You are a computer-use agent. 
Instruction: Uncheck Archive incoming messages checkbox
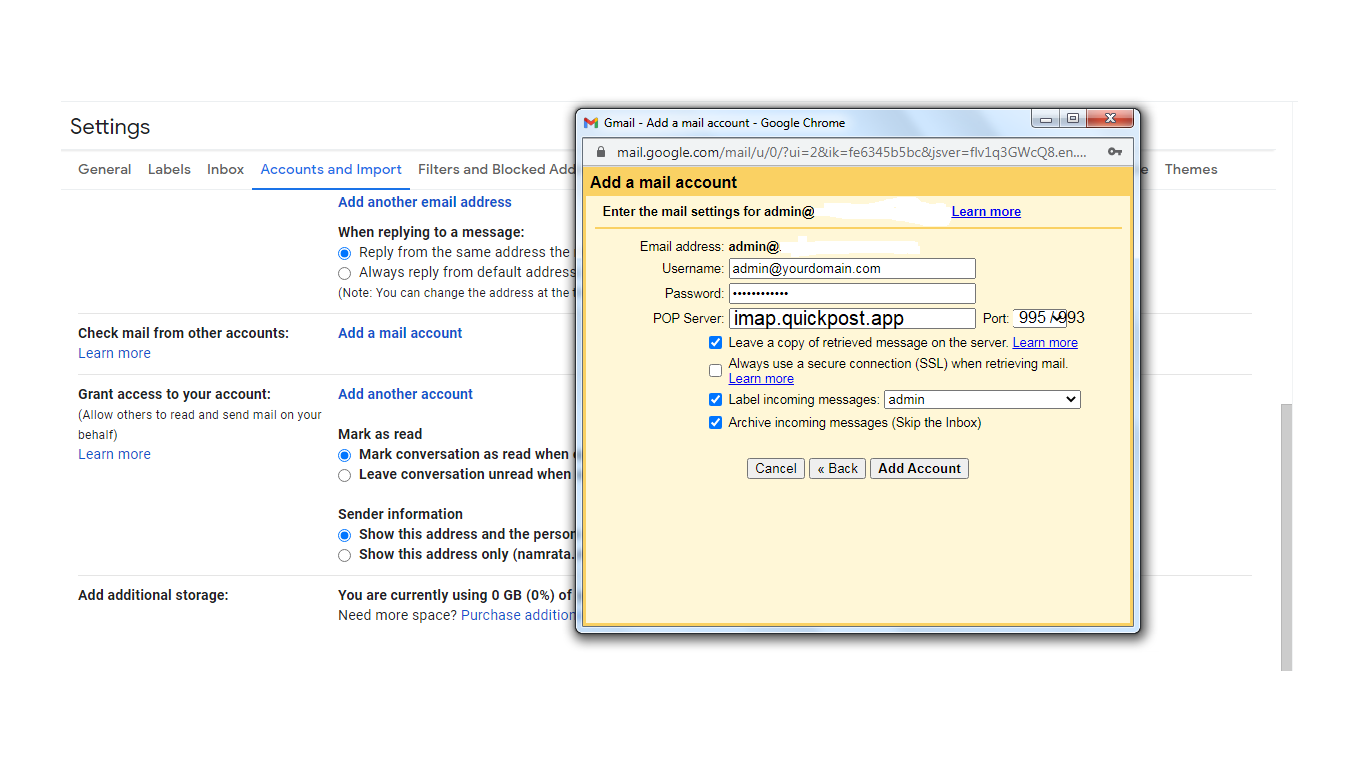tap(715, 423)
